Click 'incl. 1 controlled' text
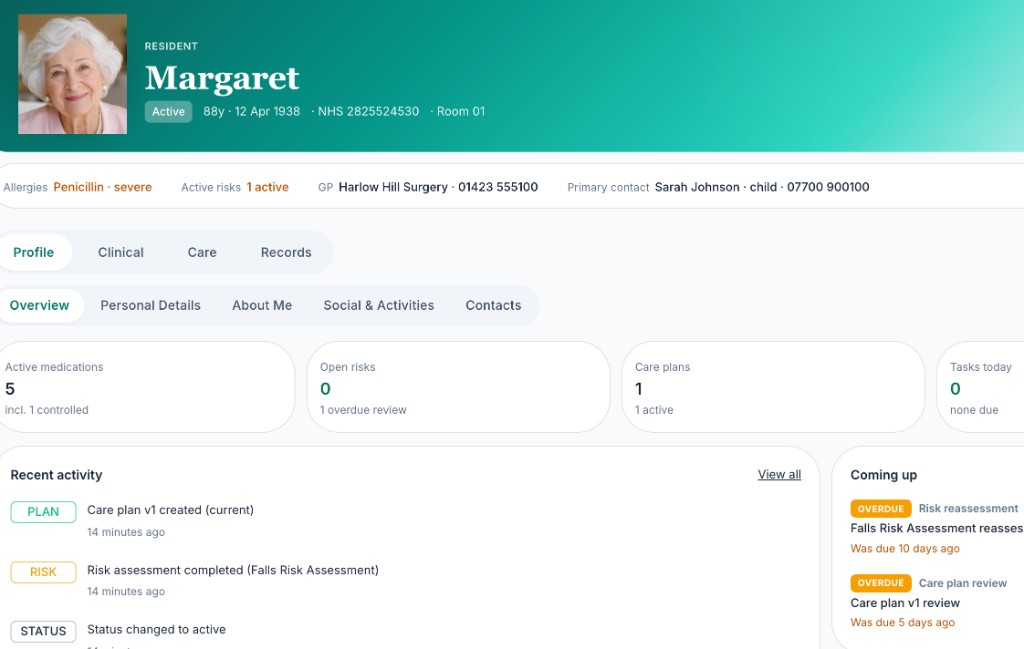Screen dimensions: 1024x649 [47, 410]
